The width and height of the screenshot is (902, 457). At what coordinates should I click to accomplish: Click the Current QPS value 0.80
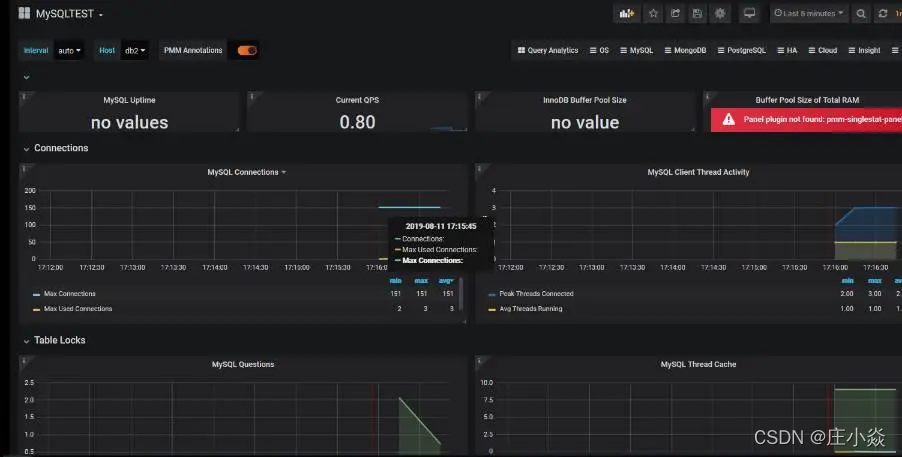point(357,122)
